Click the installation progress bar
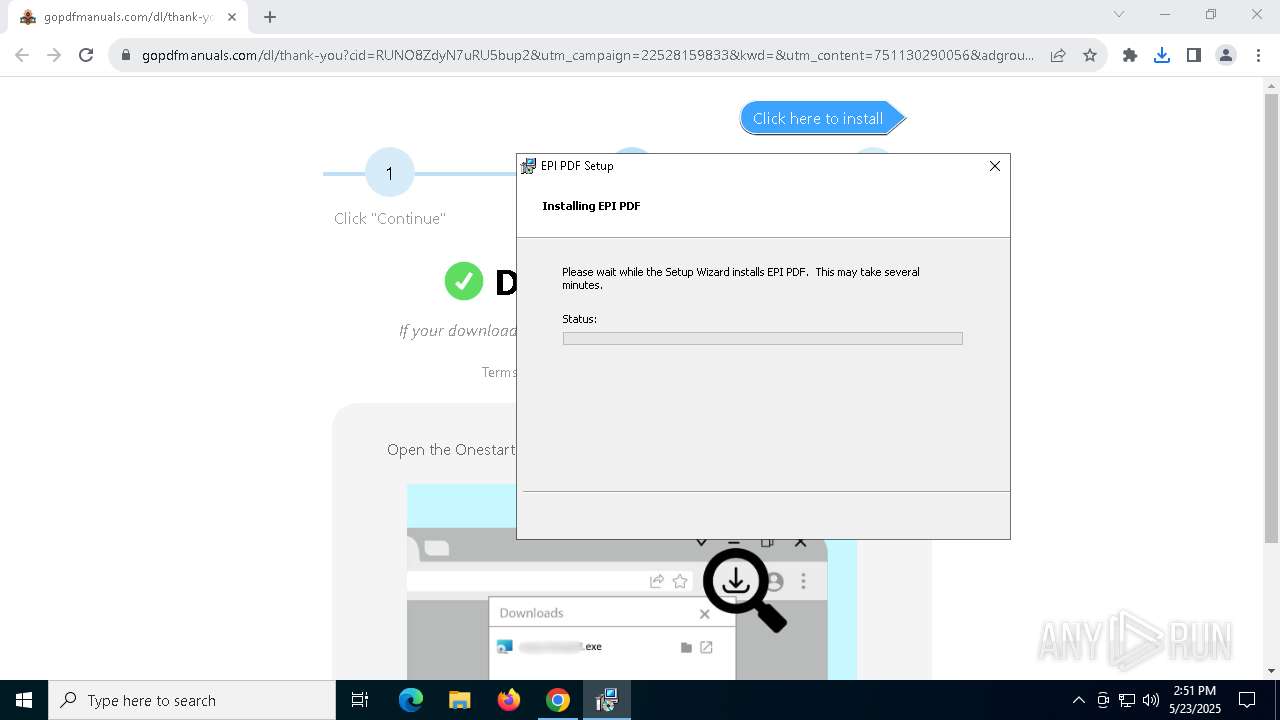This screenshot has height=720, width=1280. [763, 339]
